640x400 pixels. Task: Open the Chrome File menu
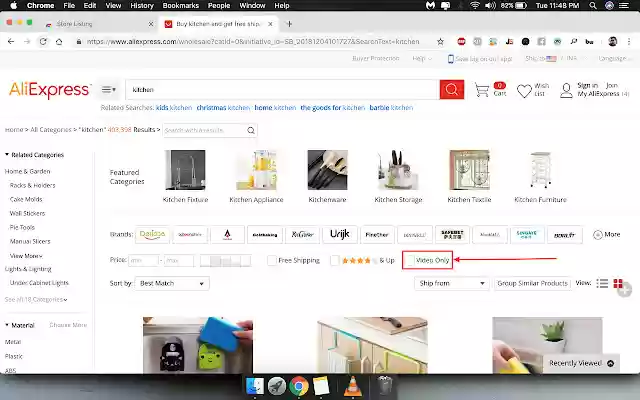[69, 5]
